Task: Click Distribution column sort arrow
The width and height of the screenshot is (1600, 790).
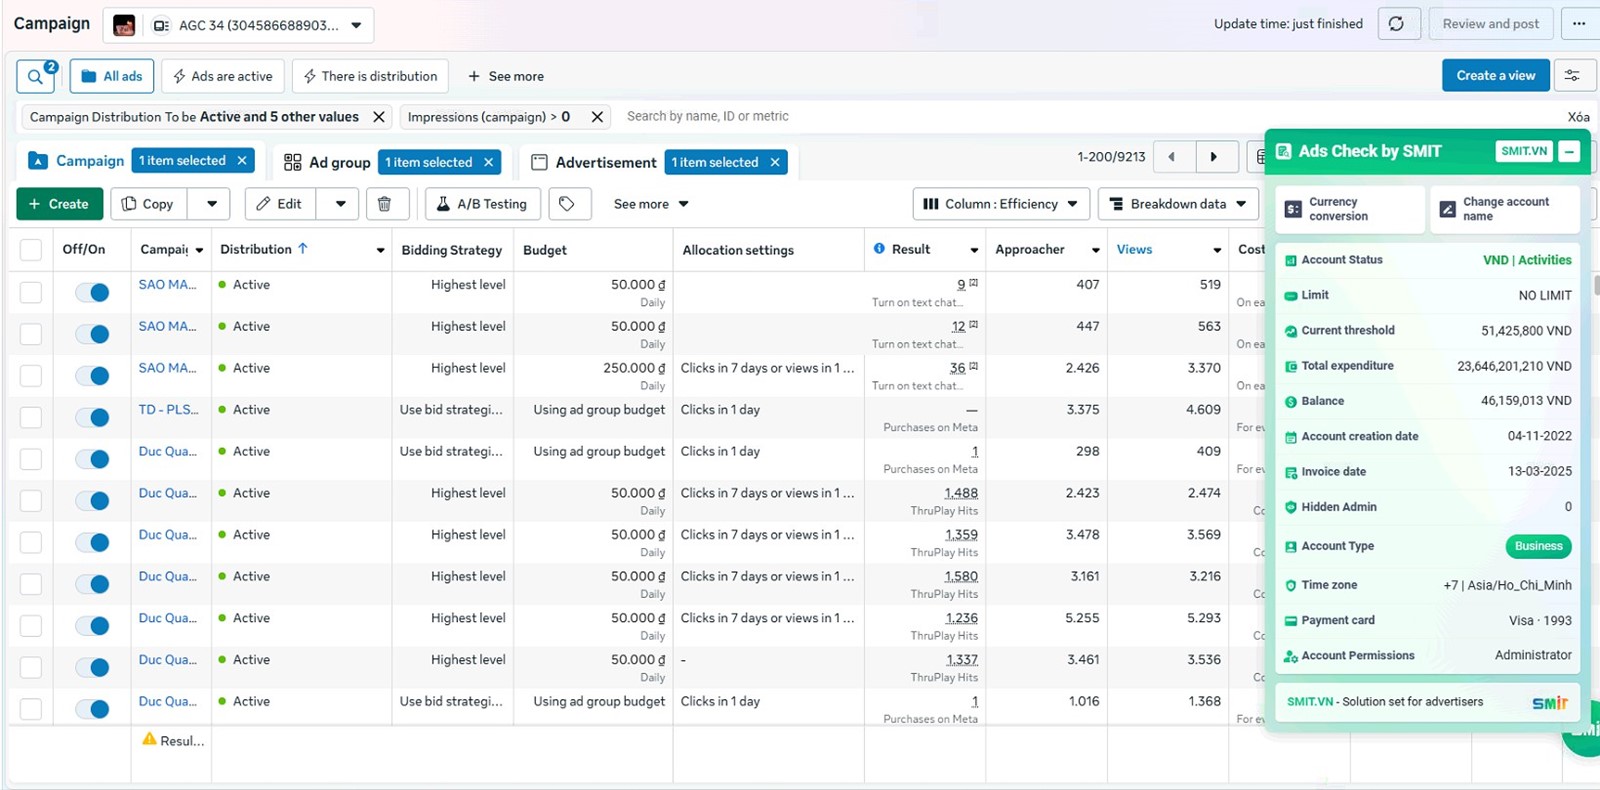Action: point(303,249)
